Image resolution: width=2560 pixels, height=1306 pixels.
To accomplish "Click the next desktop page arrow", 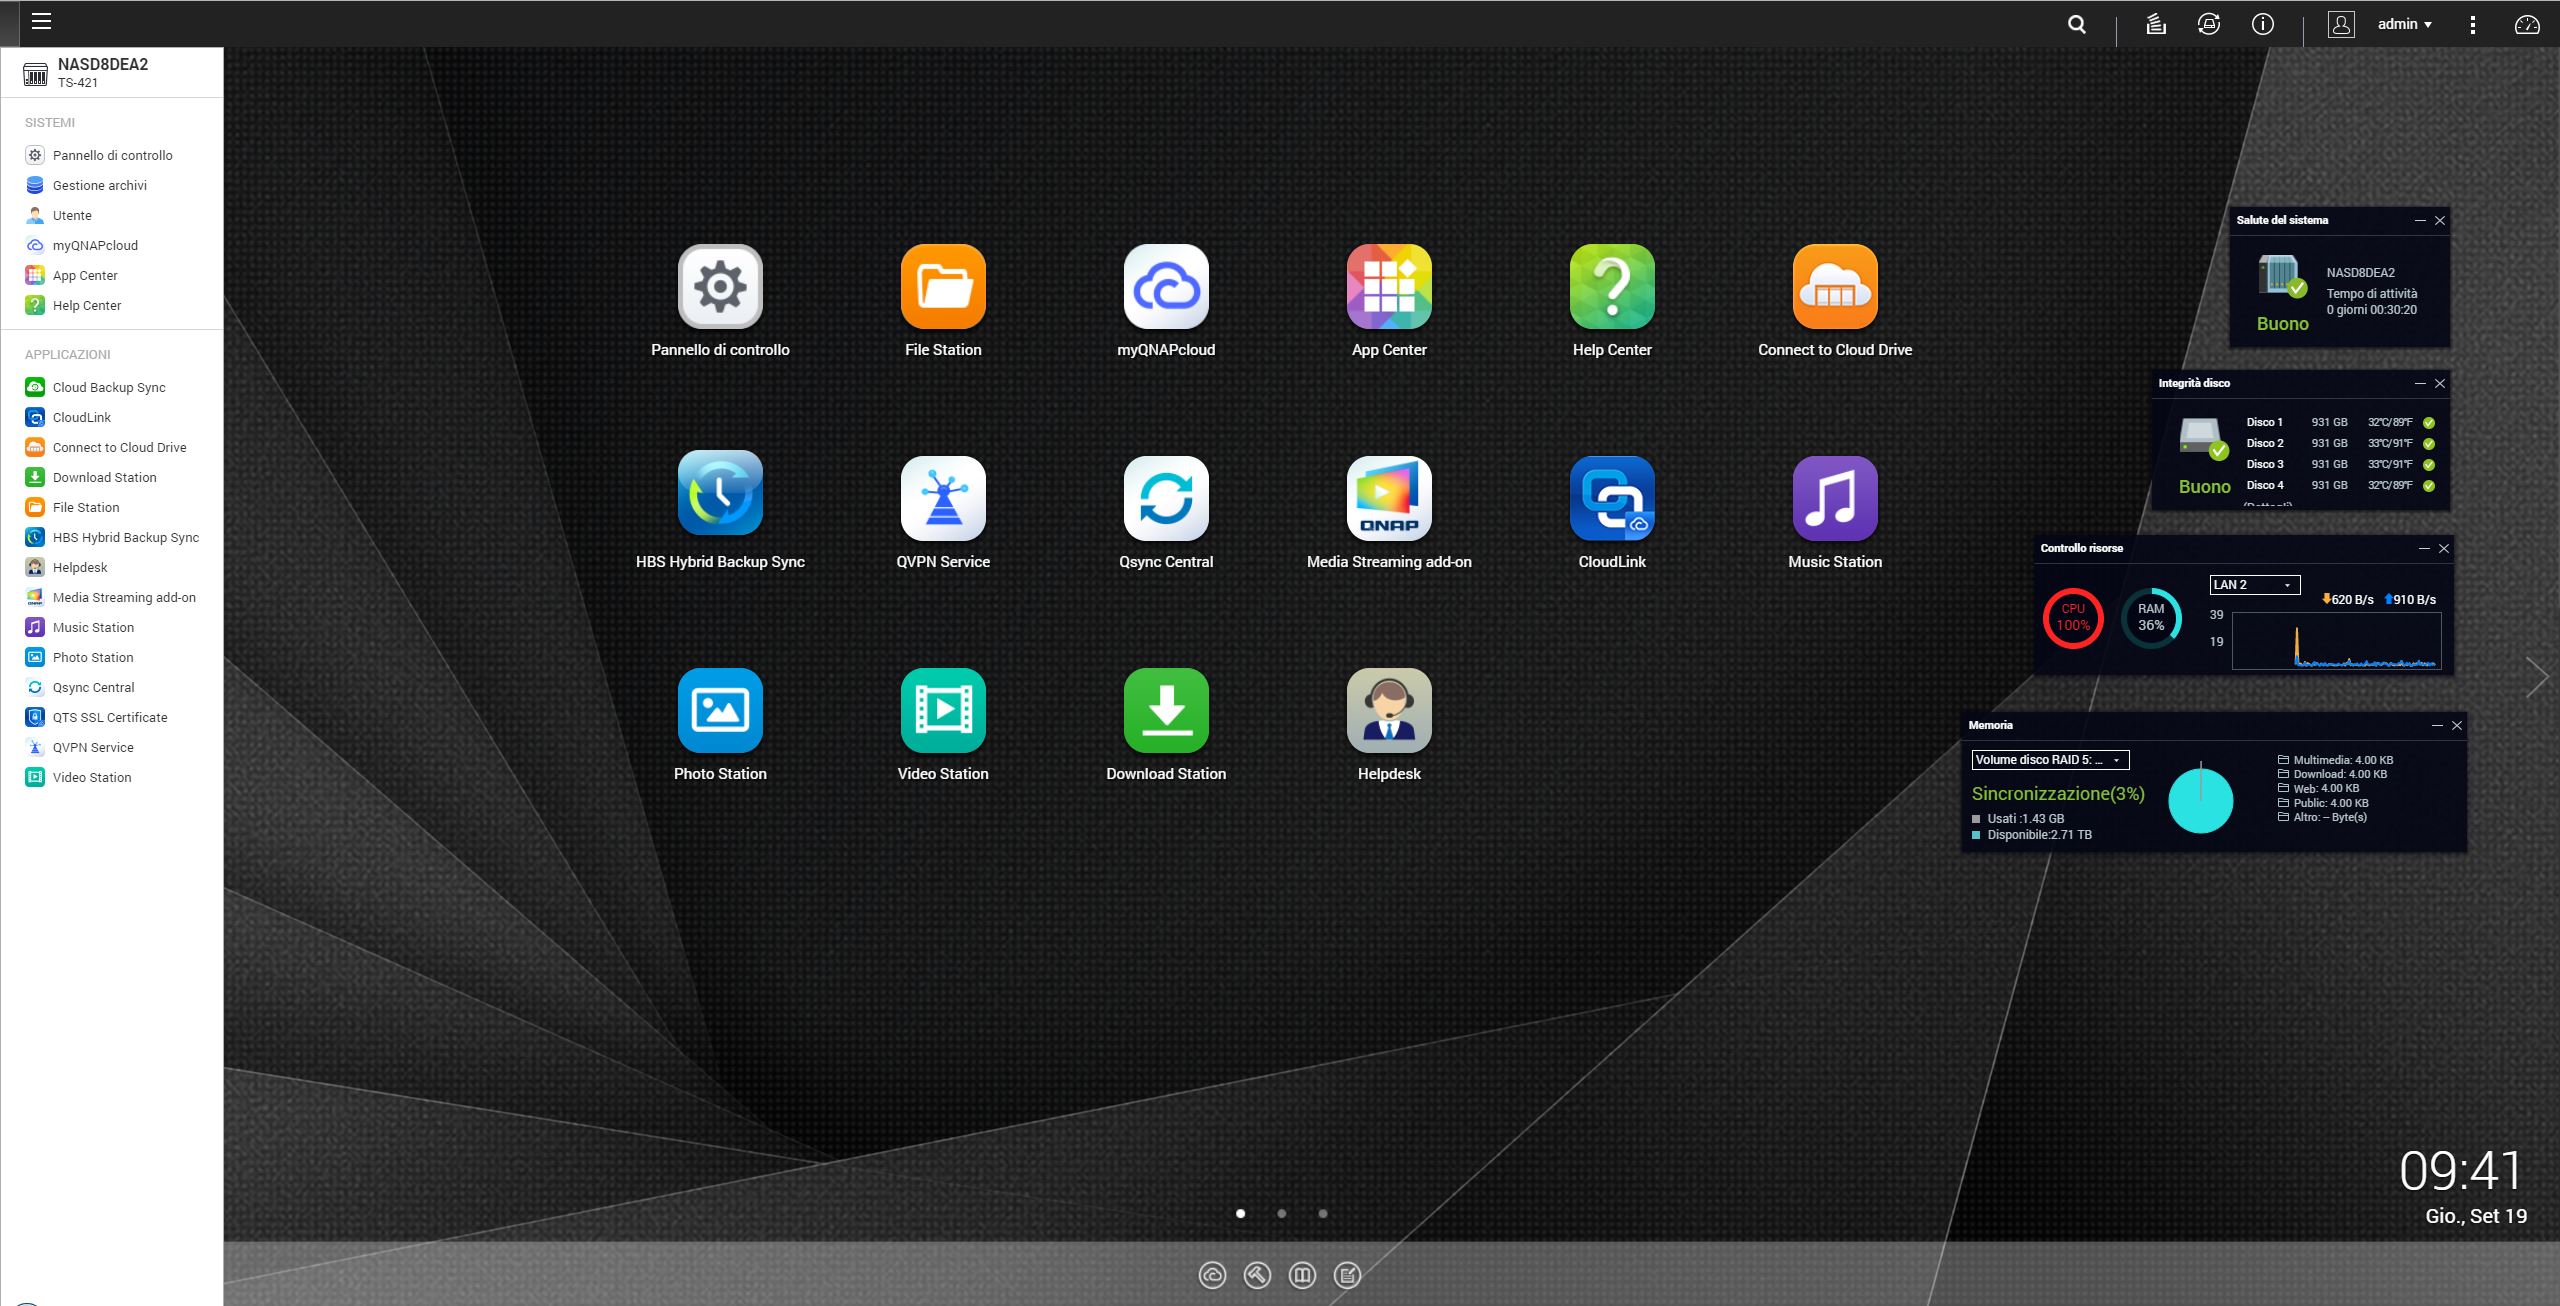I will (2537, 677).
